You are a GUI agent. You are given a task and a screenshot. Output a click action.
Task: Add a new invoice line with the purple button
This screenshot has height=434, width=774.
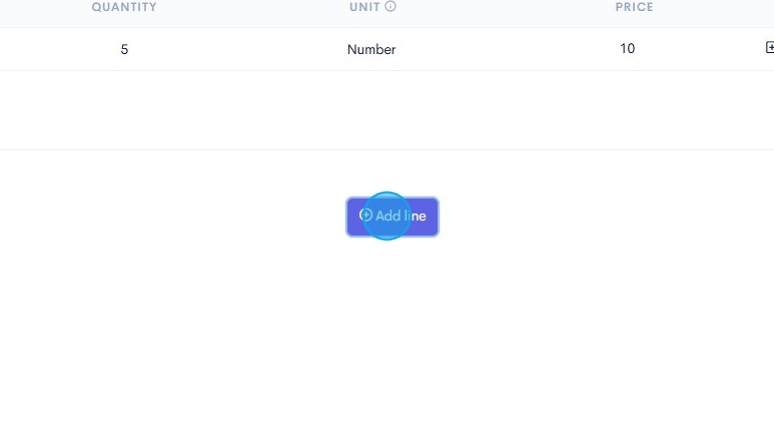(x=392, y=217)
